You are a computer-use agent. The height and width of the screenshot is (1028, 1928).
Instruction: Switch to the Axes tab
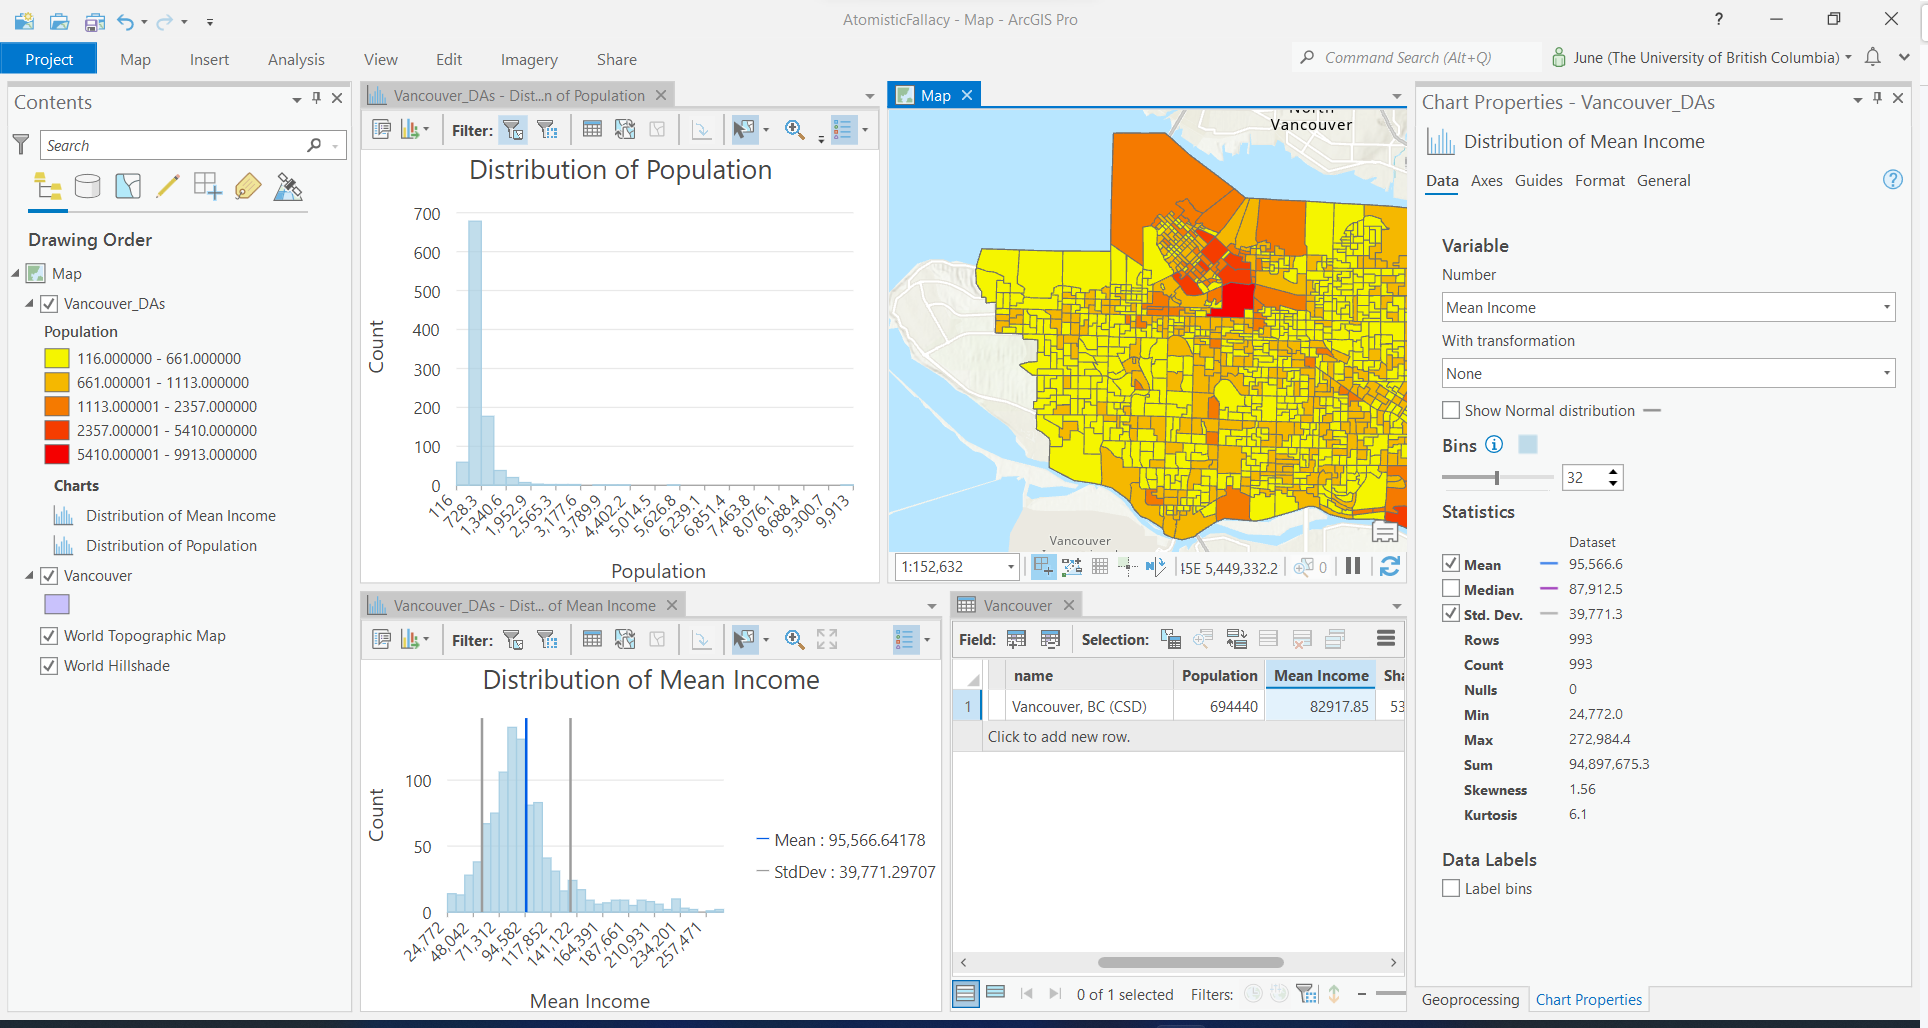point(1486,181)
